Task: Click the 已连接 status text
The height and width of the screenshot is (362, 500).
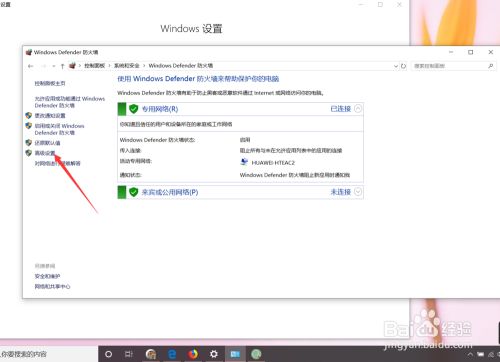Action: click(340, 109)
